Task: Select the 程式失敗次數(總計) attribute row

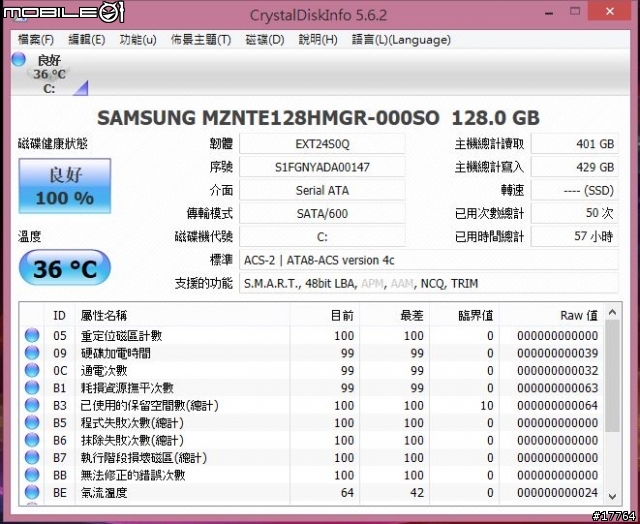Action: pyautogui.click(x=312, y=423)
